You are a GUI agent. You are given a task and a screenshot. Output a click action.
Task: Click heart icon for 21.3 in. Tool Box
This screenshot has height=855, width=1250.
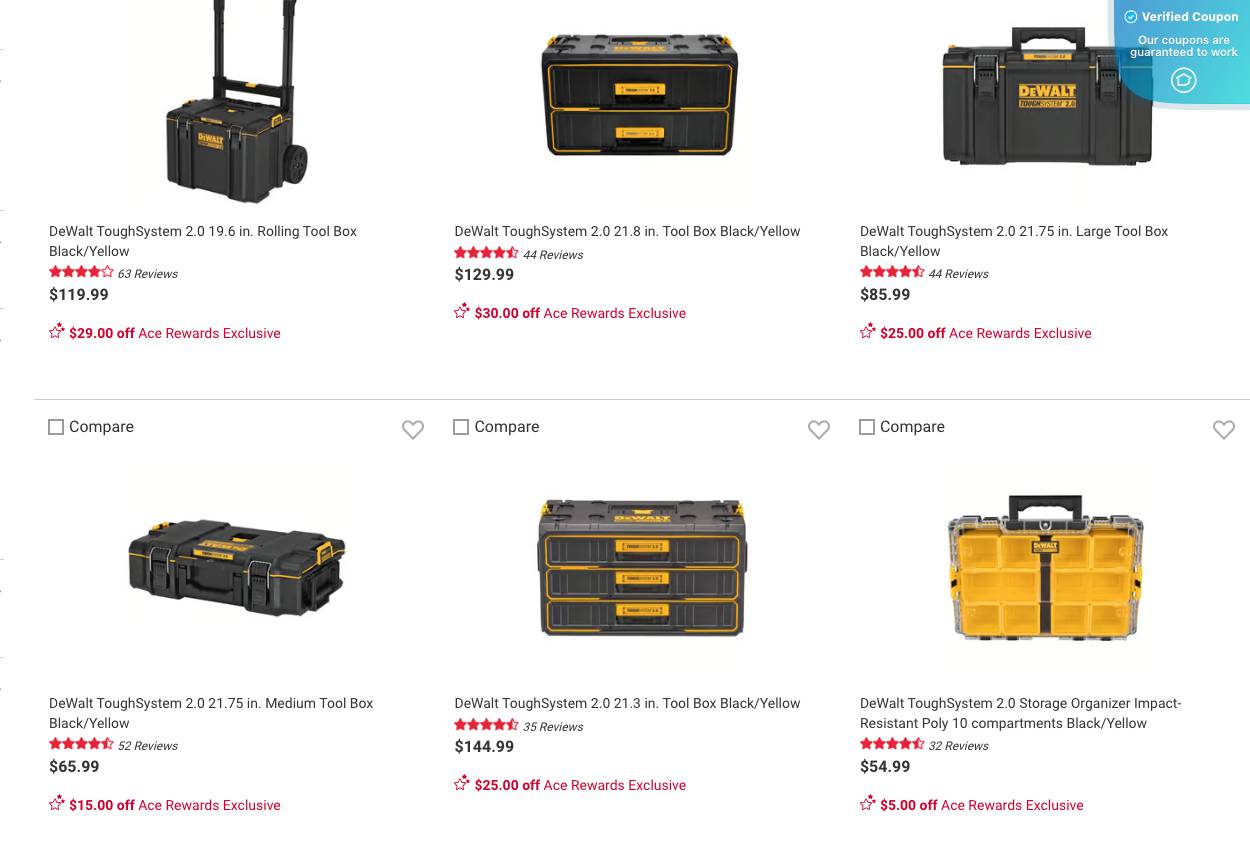click(x=819, y=429)
